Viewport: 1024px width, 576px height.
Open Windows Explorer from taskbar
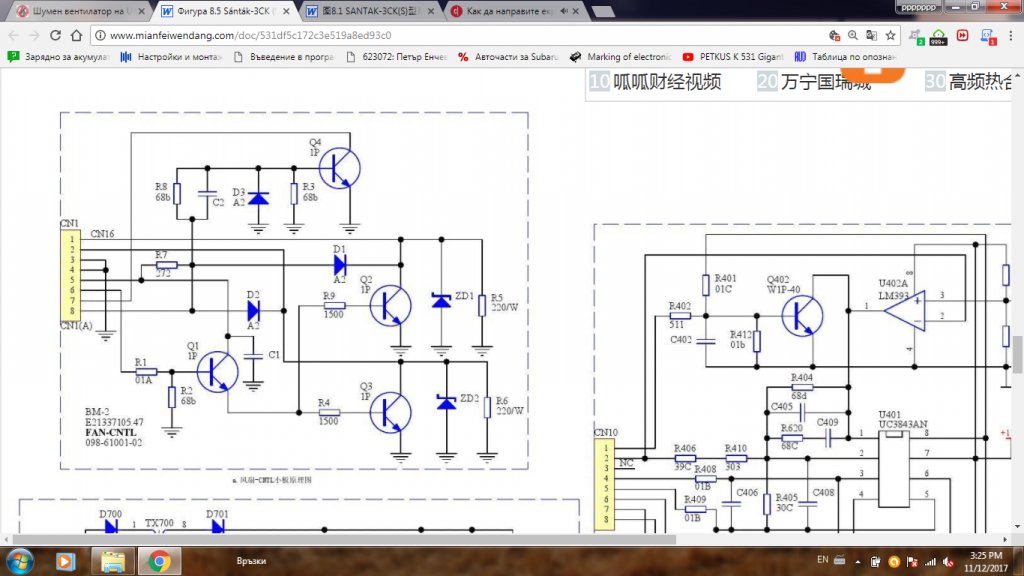tap(112, 562)
